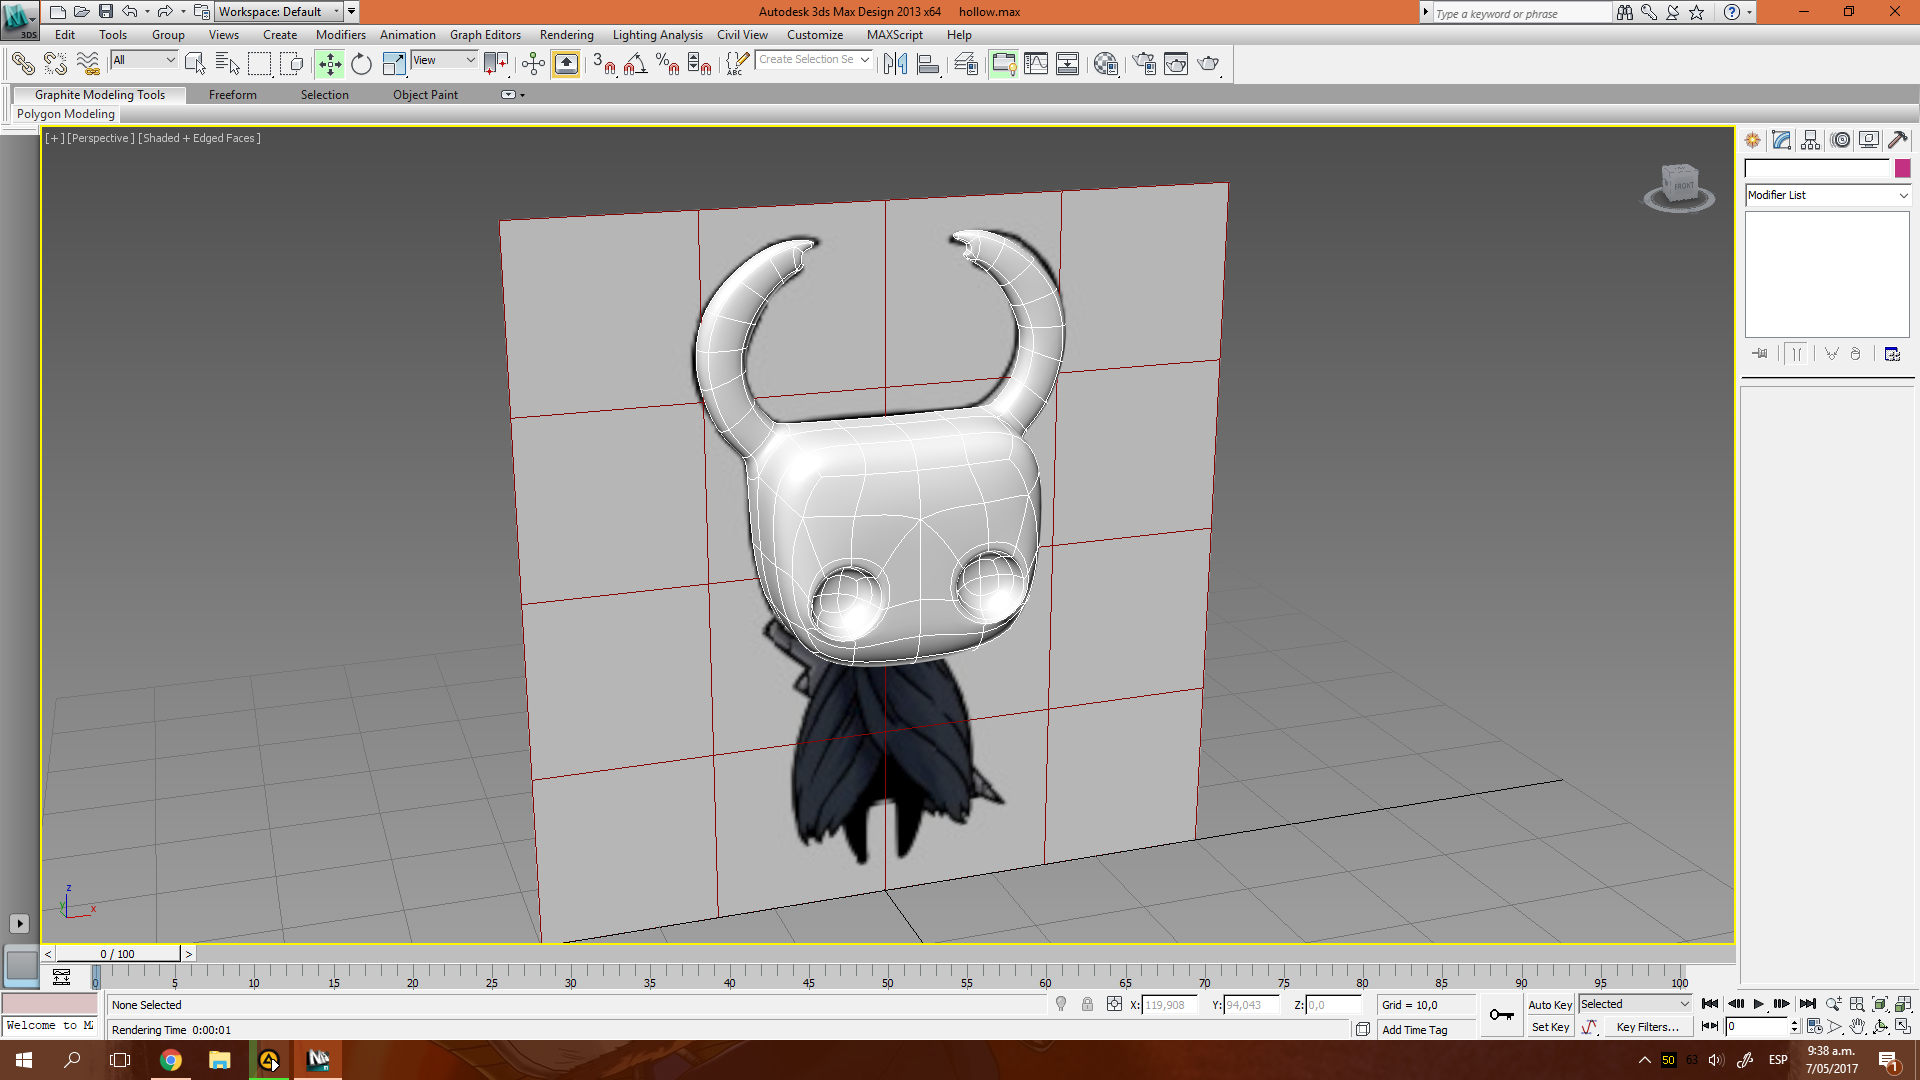Viewport: 1920px width, 1080px height.
Task: Open Key Filters dialog
Action: click(1648, 1027)
